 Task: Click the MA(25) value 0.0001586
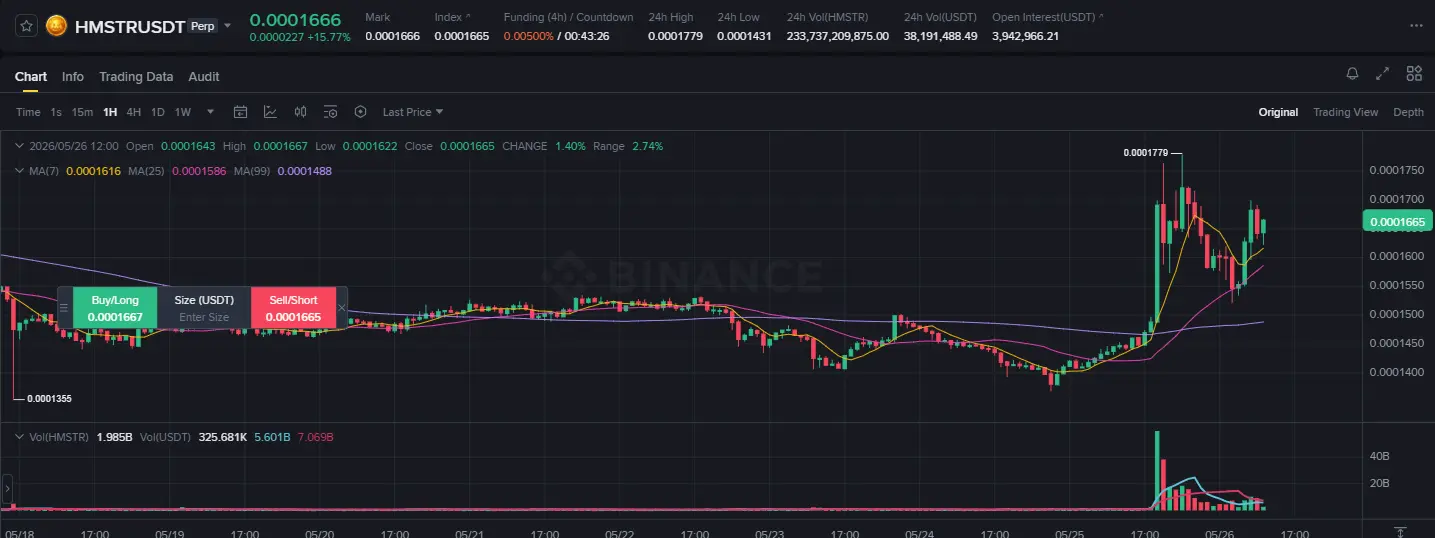pos(200,171)
